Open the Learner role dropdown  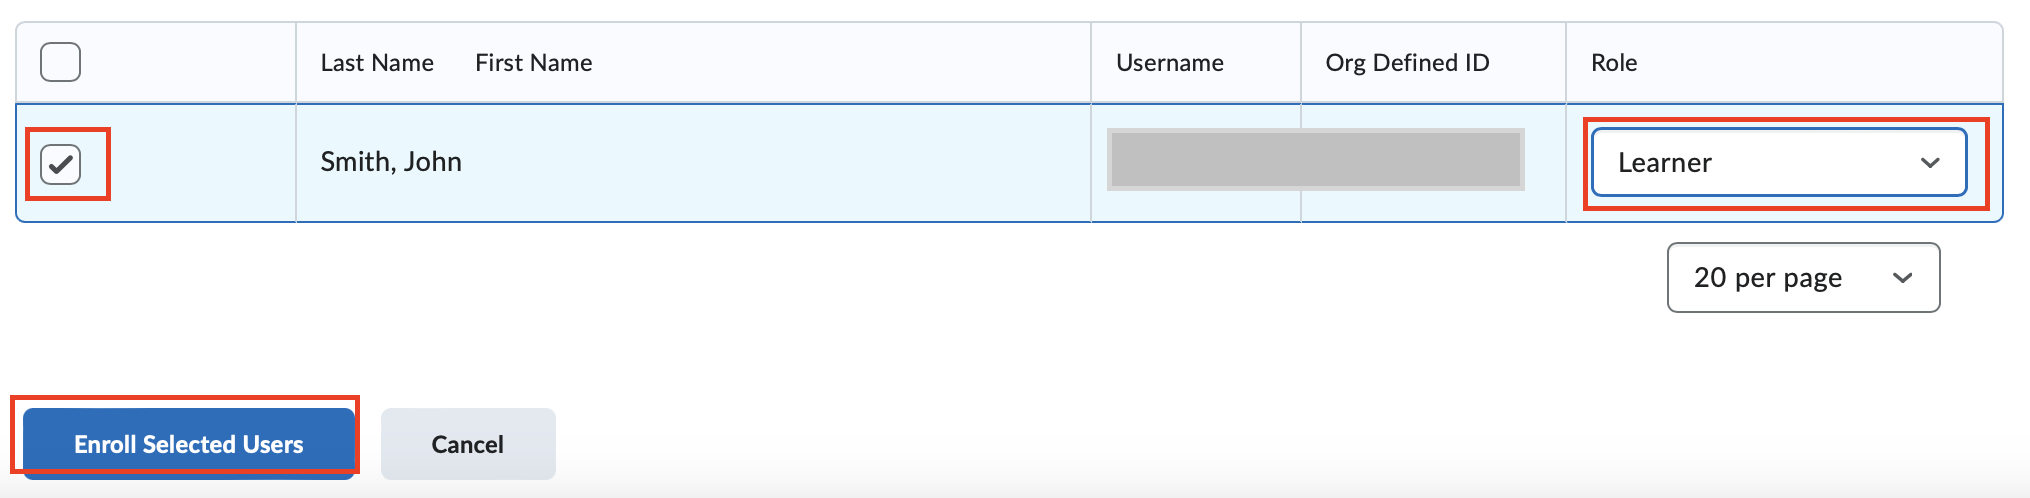(1779, 162)
